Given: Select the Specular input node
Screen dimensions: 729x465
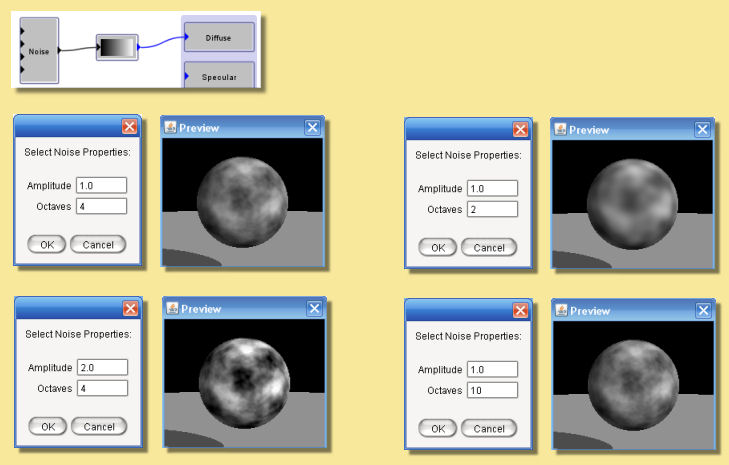Looking at the screenshot, I should 218,75.
